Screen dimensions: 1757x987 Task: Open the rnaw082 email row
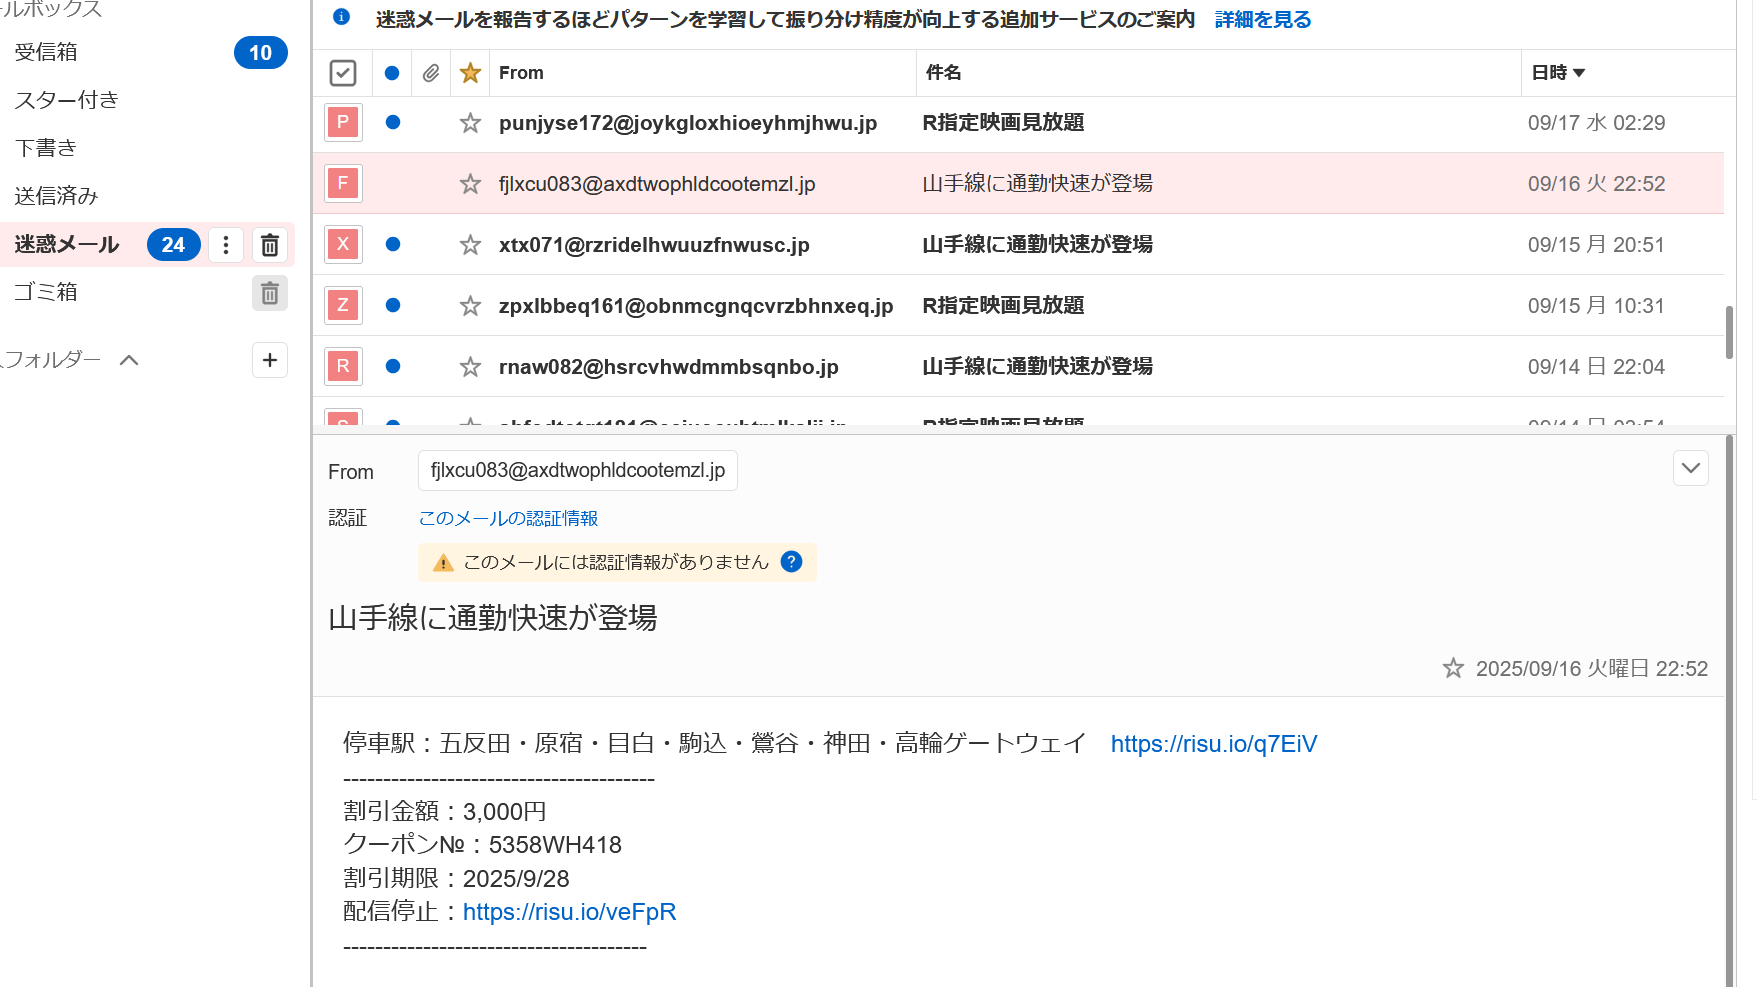(x=1036, y=367)
